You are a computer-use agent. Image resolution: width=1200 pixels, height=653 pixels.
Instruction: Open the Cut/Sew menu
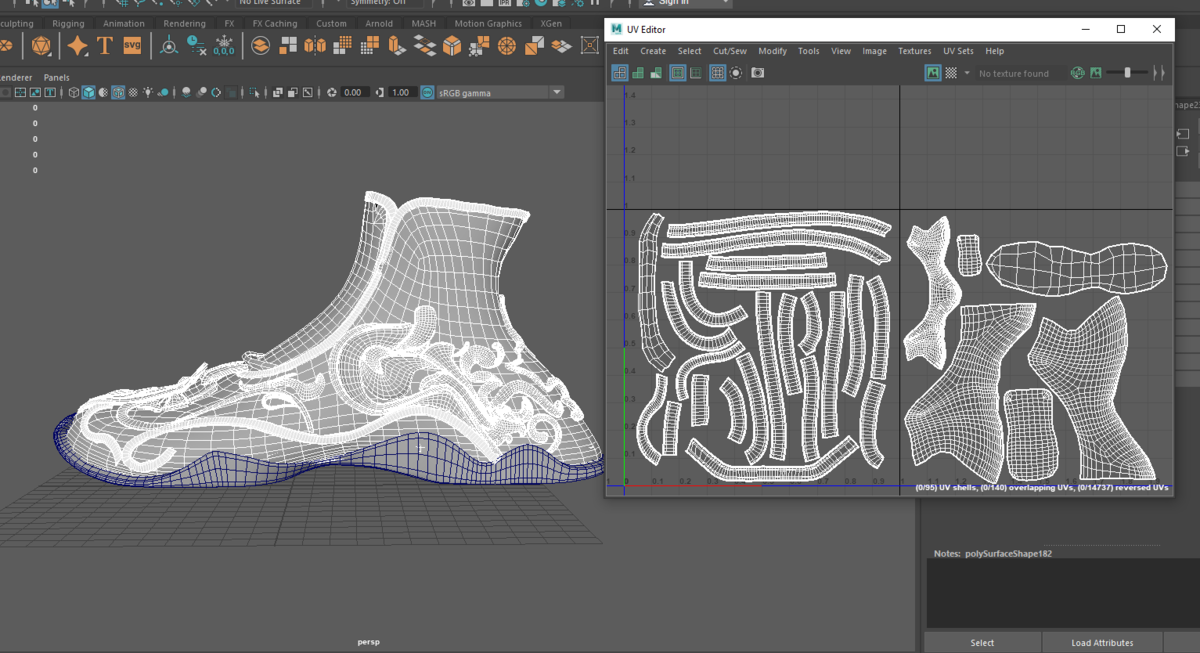click(729, 51)
